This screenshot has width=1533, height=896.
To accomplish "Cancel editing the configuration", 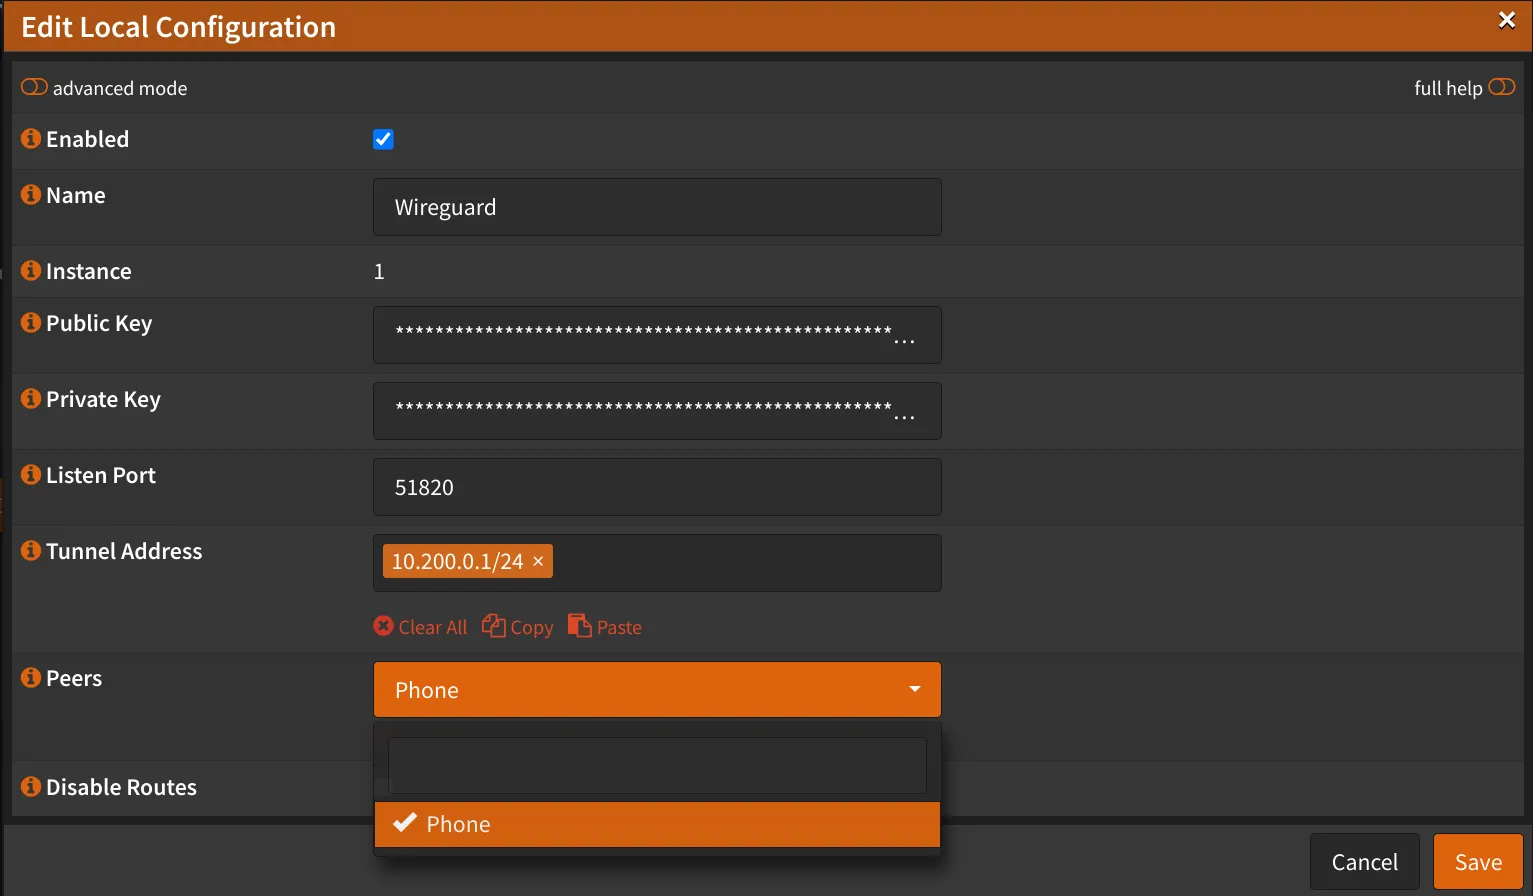I will coord(1364,861).
